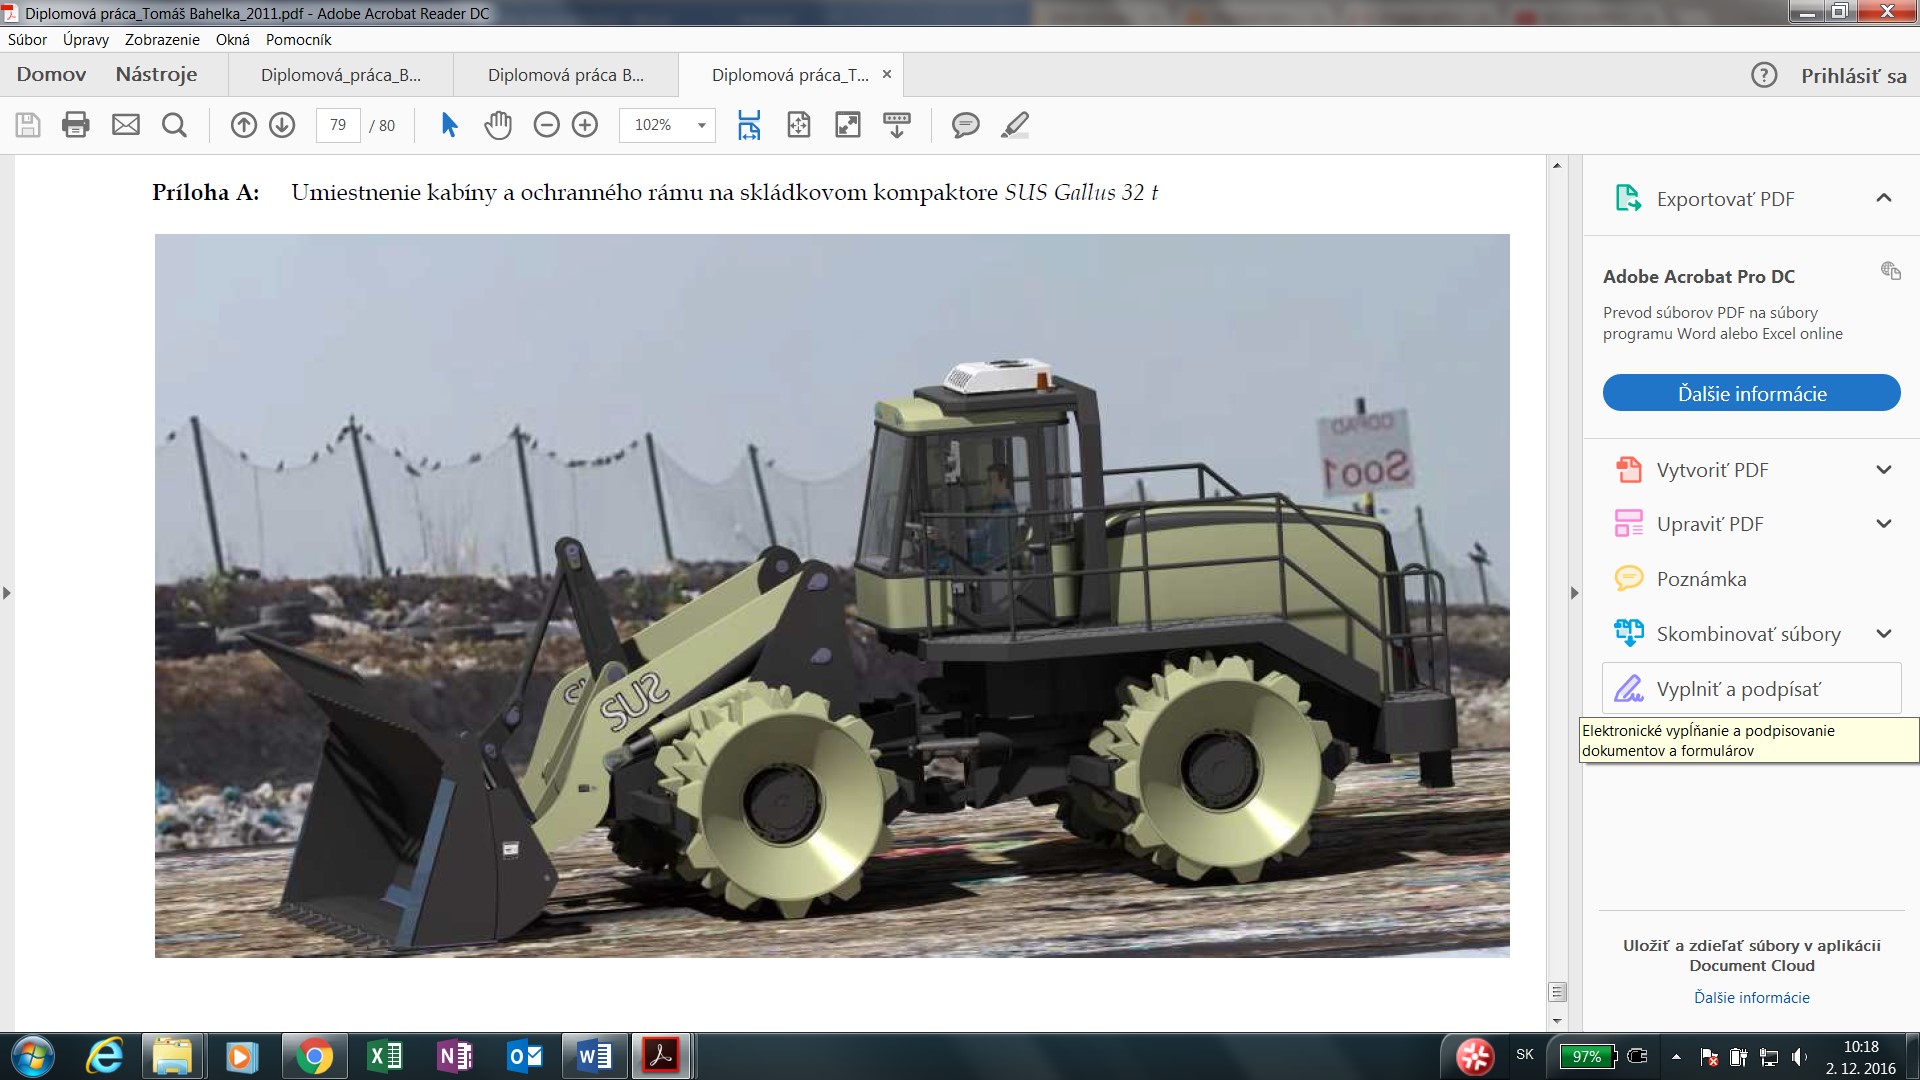Screen dimensions: 1920x1080
Task: Click the add comment bubble icon
Action: [x=965, y=125]
